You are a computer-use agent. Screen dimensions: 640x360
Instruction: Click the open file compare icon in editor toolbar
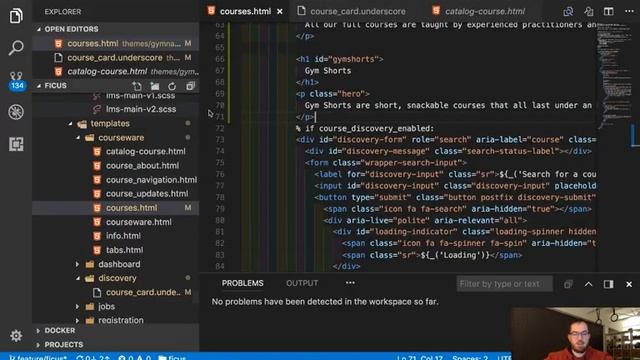[x=589, y=11]
